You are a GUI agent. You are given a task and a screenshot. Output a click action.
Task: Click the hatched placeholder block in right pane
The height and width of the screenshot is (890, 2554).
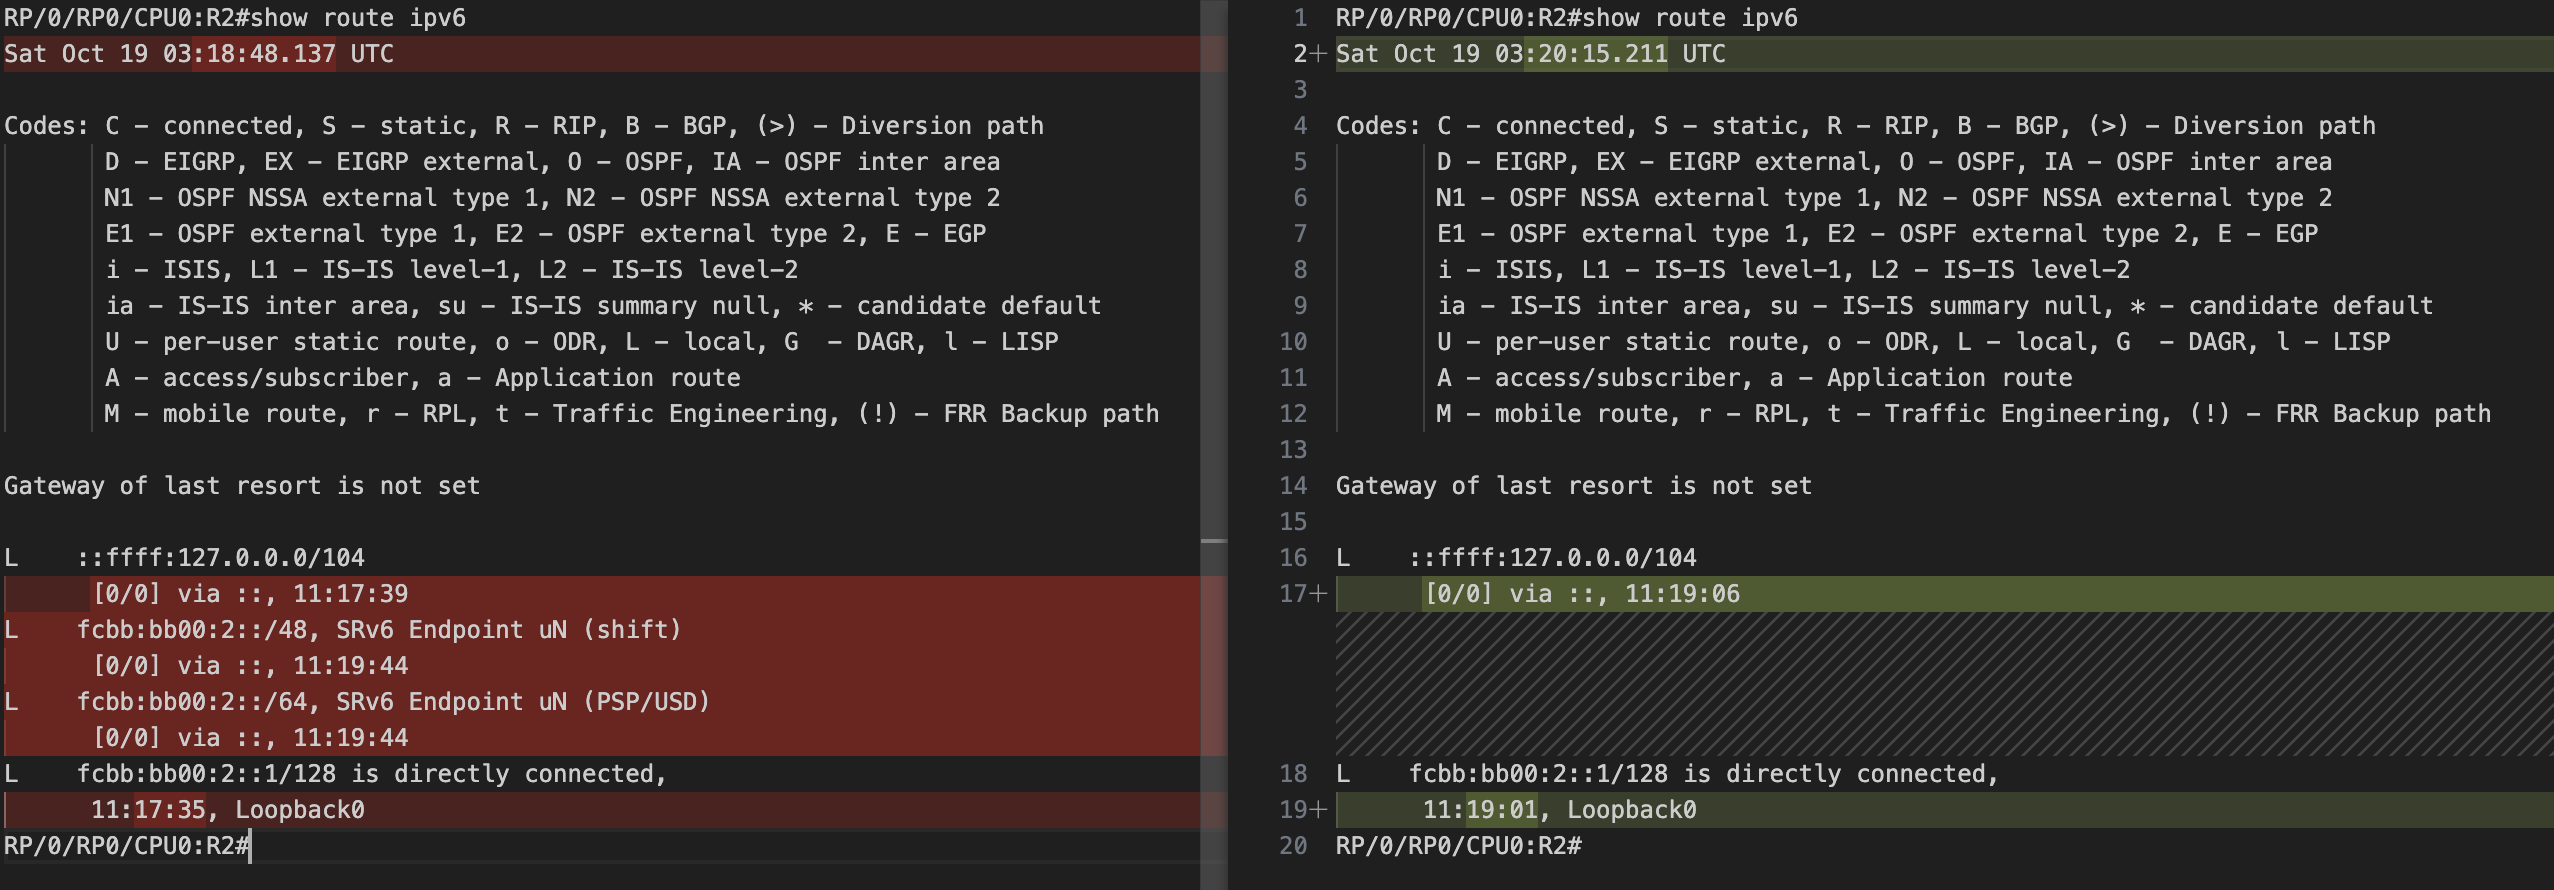1944,684
